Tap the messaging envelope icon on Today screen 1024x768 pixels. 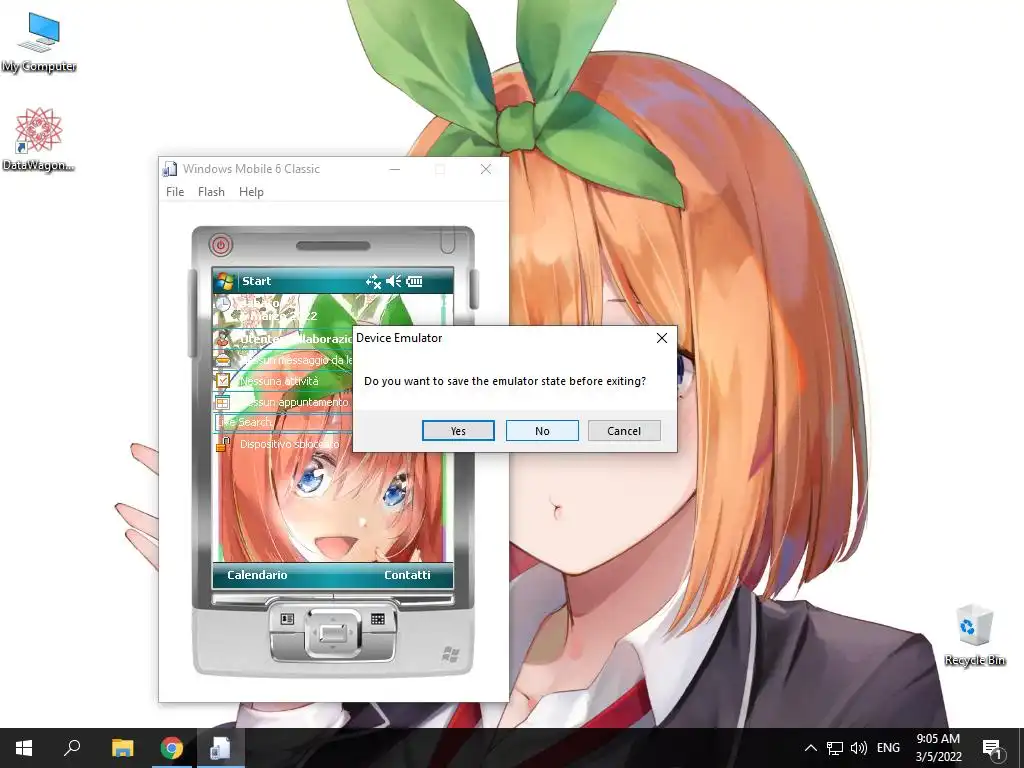pos(223,360)
